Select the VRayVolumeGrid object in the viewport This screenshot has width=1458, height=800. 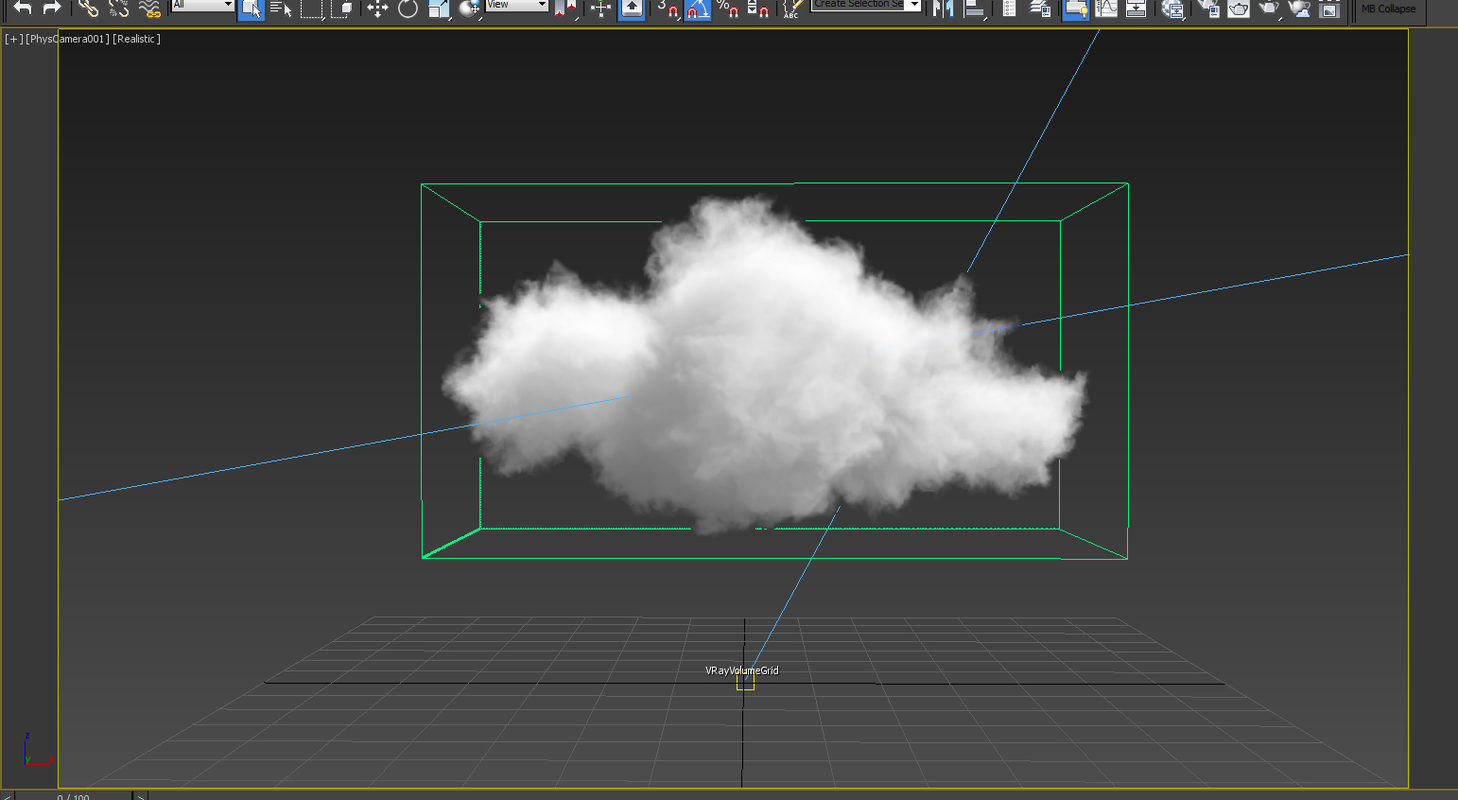[743, 683]
